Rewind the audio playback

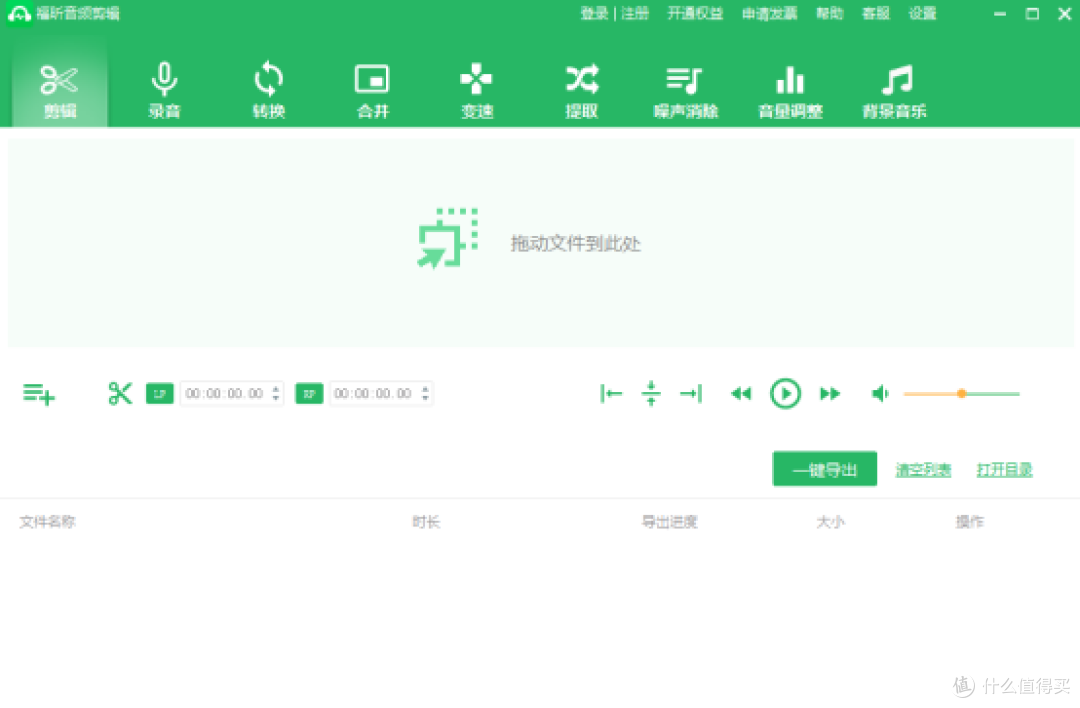[x=741, y=393]
